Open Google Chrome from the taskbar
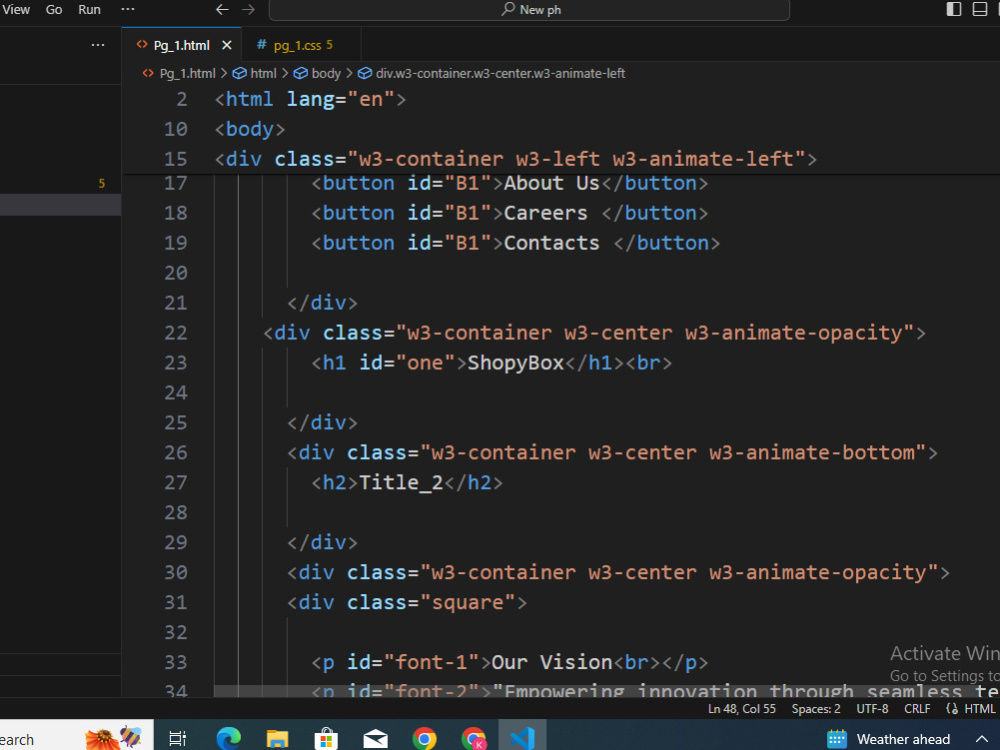1000x750 pixels. 424,739
